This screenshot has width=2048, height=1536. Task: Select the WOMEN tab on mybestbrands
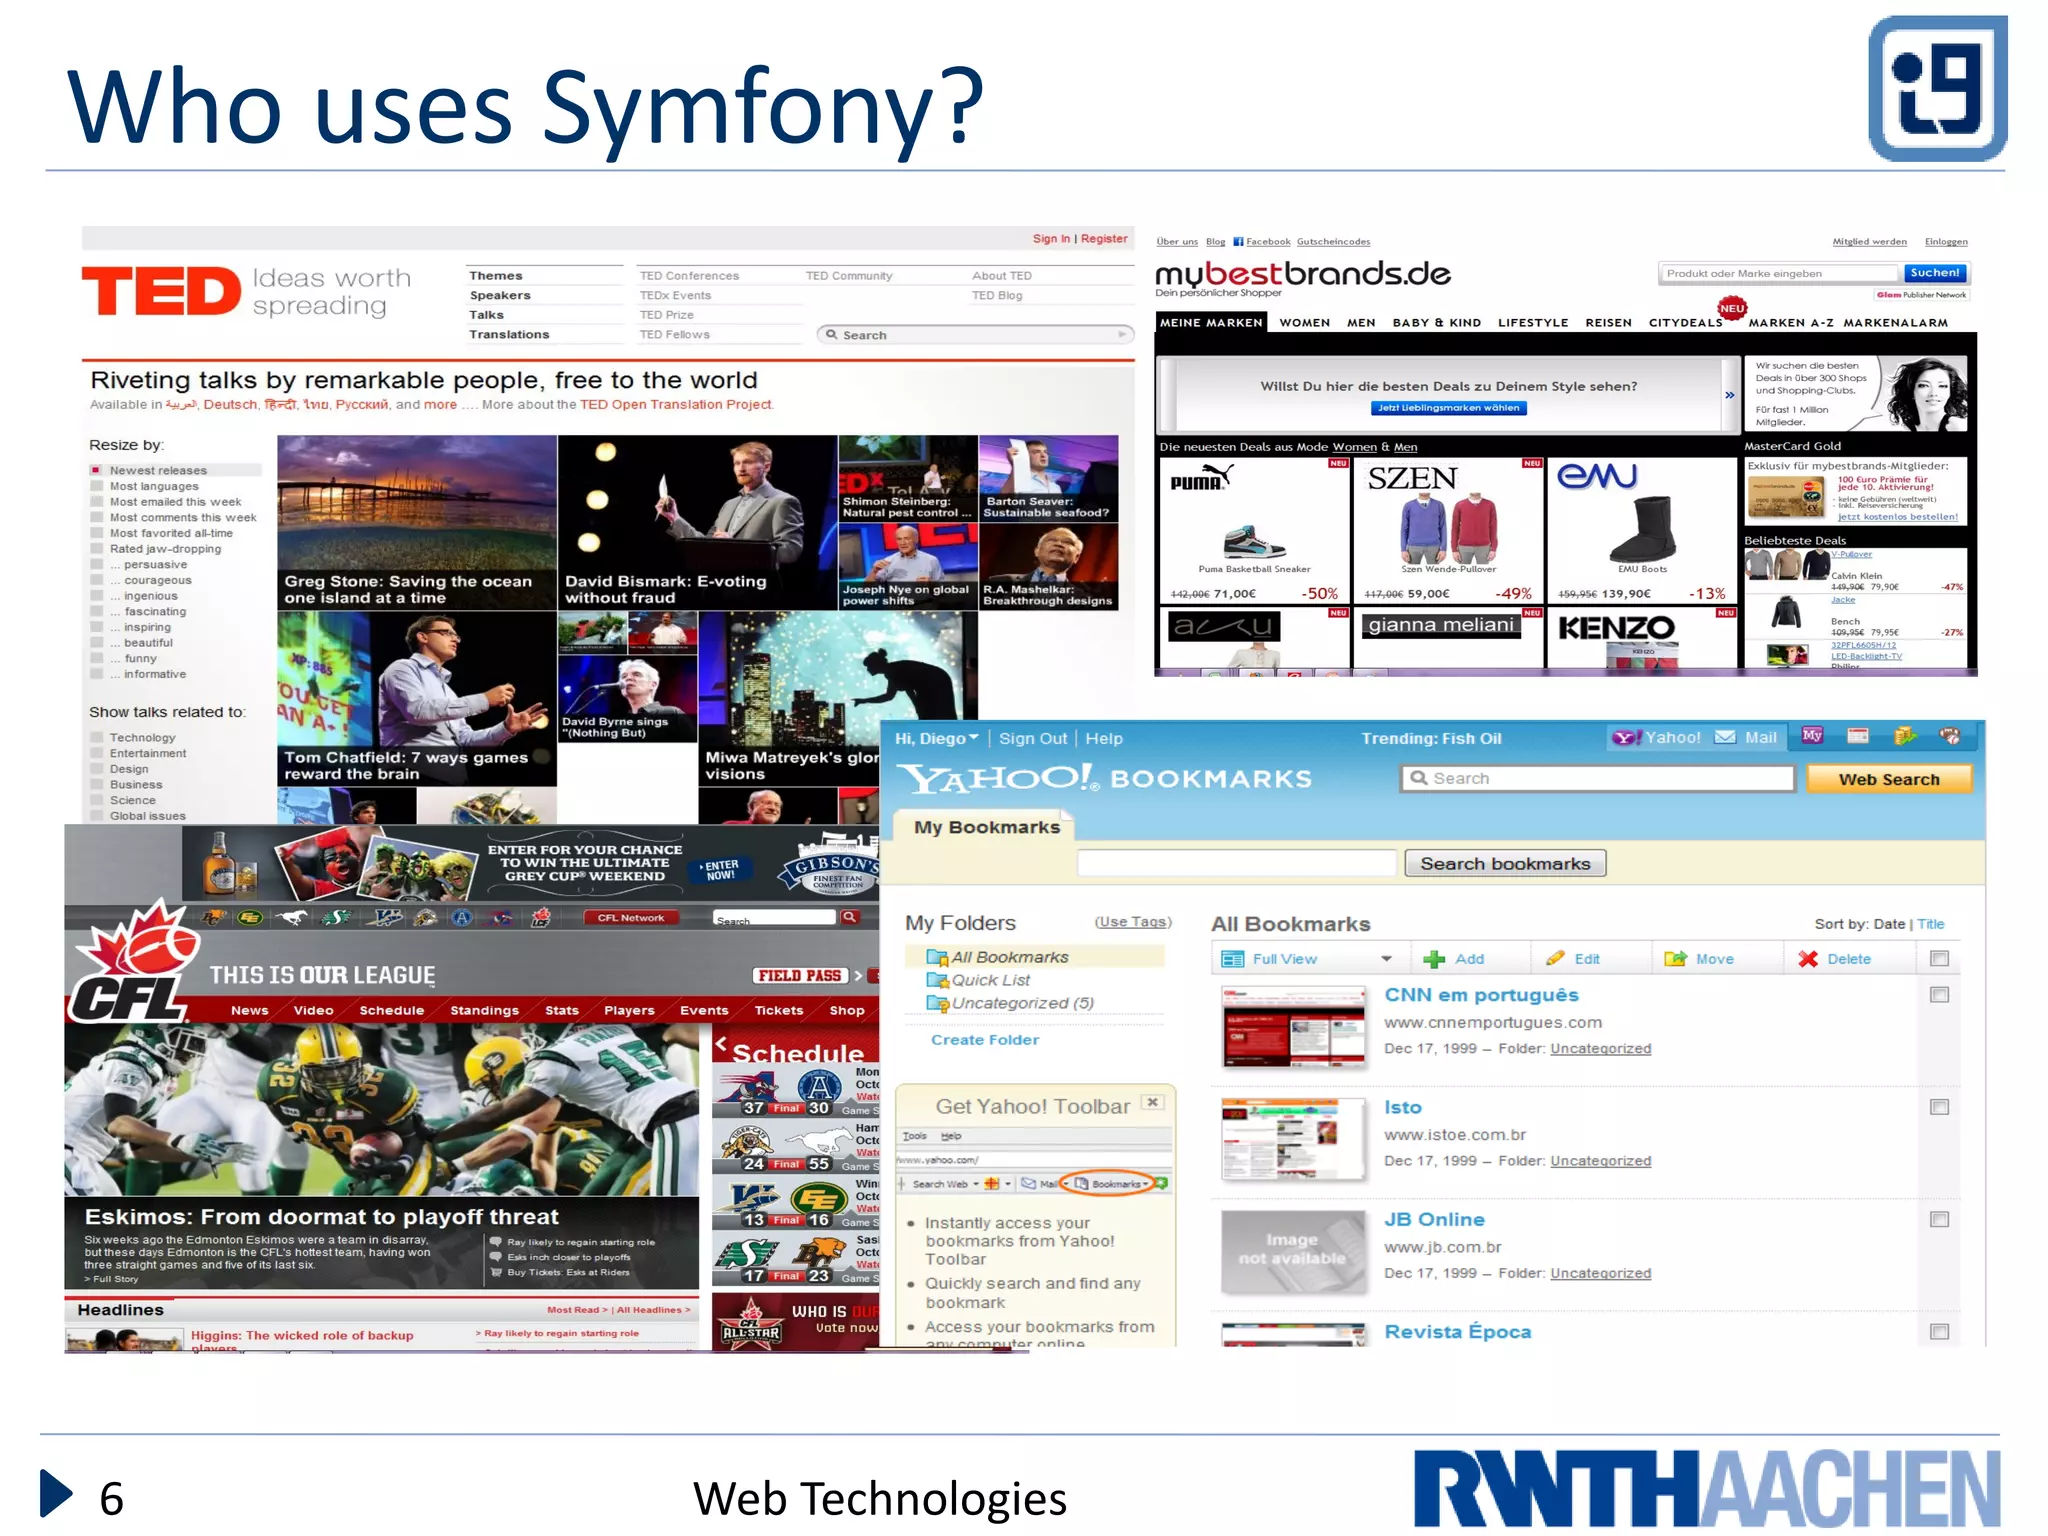click(x=1304, y=323)
